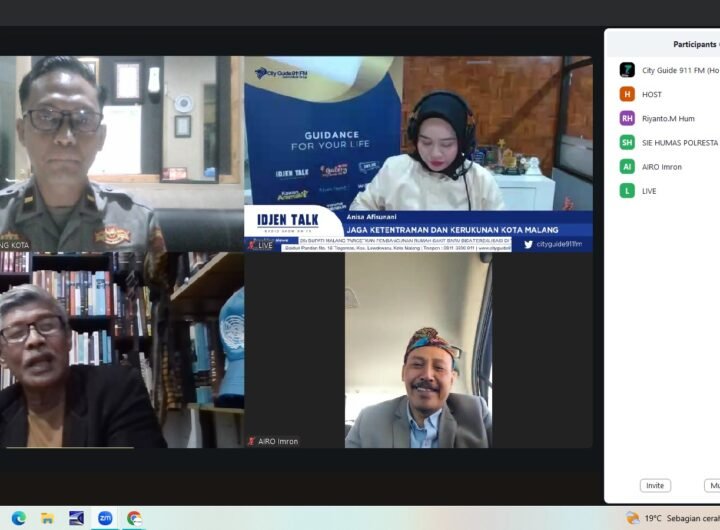Select the orange HOST avatar icon
720x530 pixels.
point(627,94)
